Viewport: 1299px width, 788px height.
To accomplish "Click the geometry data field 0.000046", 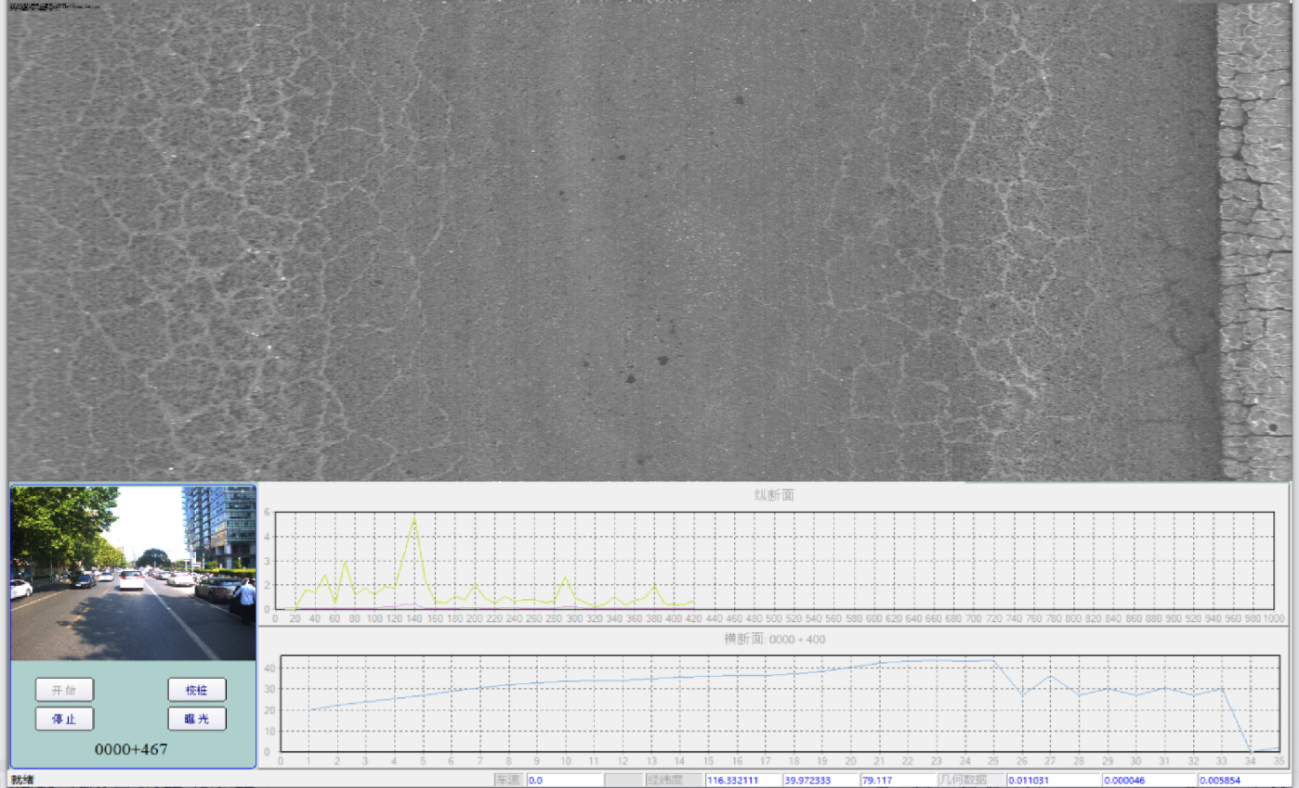I will click(x=1148, y=780).
